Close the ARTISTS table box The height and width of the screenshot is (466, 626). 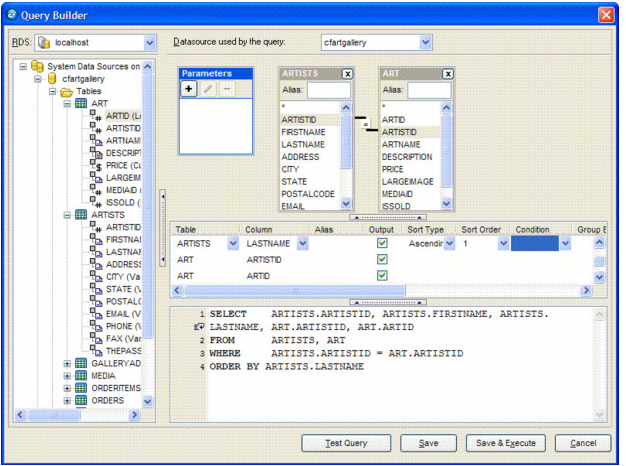(347, 73)
